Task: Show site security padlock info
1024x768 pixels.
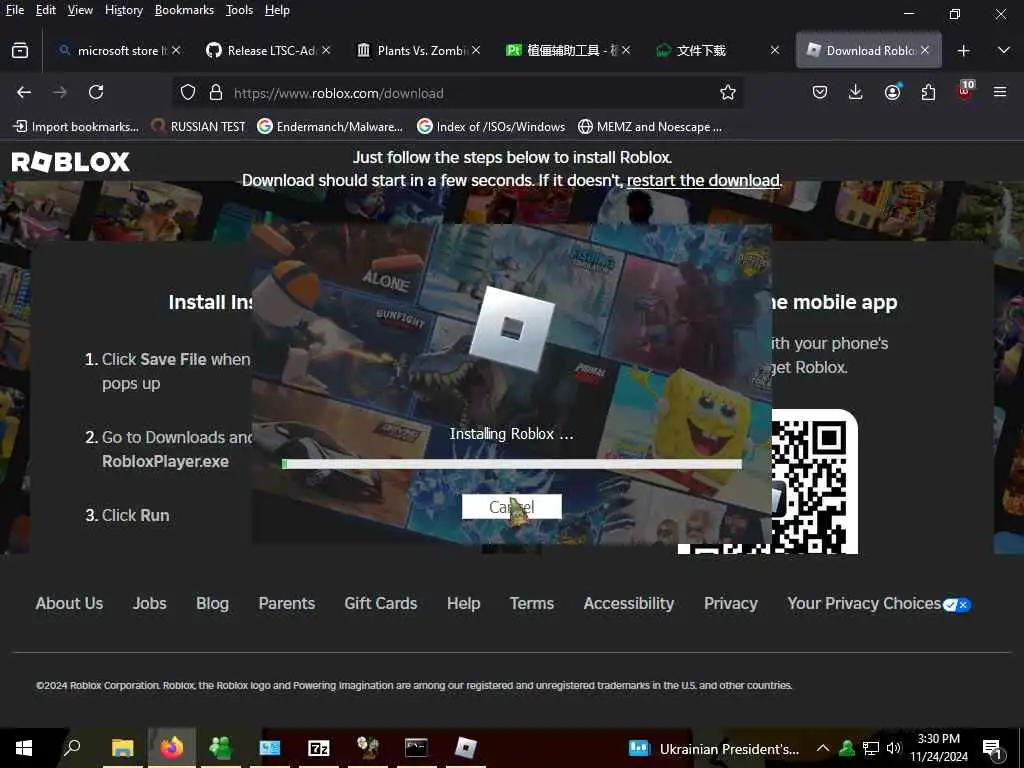Action: coord(216,93)
